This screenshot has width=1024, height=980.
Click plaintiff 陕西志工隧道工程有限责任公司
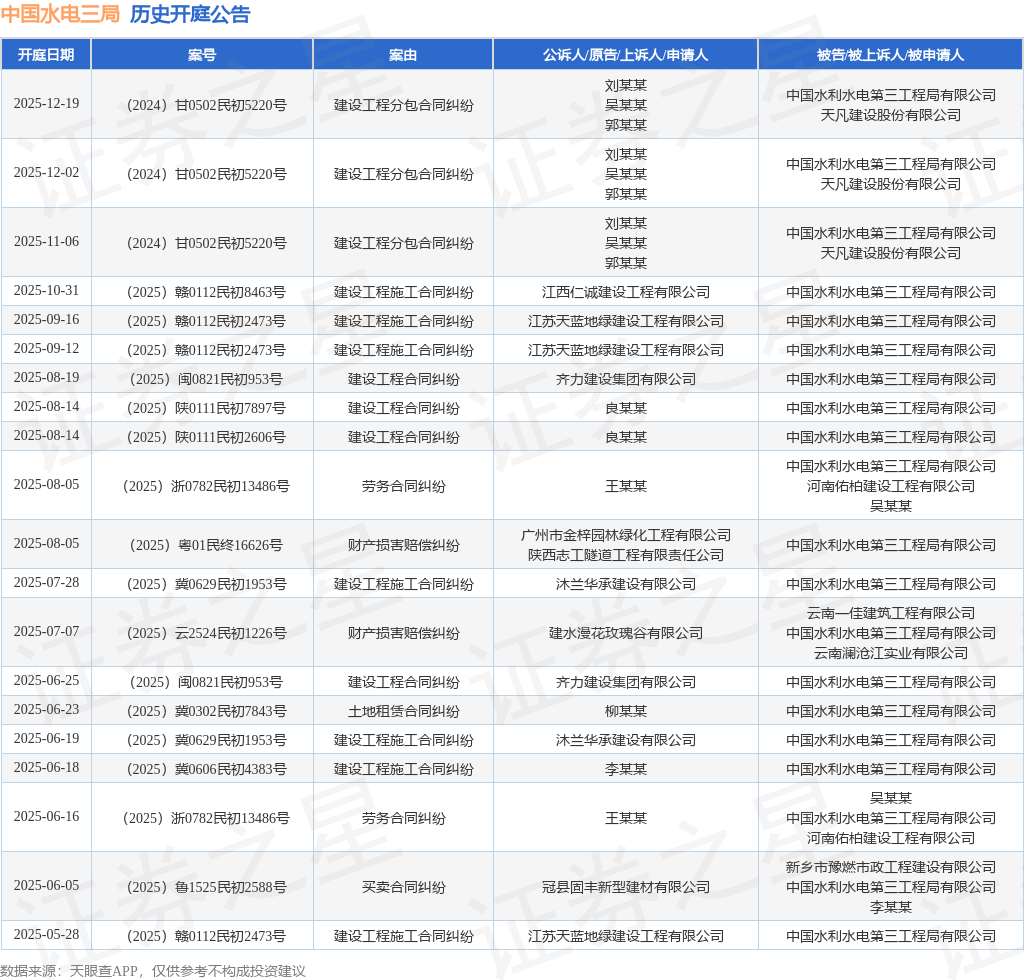(x=626, y=555)
